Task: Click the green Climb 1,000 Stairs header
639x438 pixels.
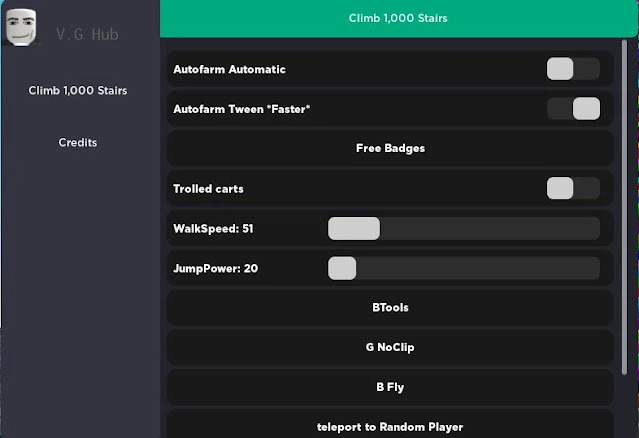Action: tap(398, 18)
